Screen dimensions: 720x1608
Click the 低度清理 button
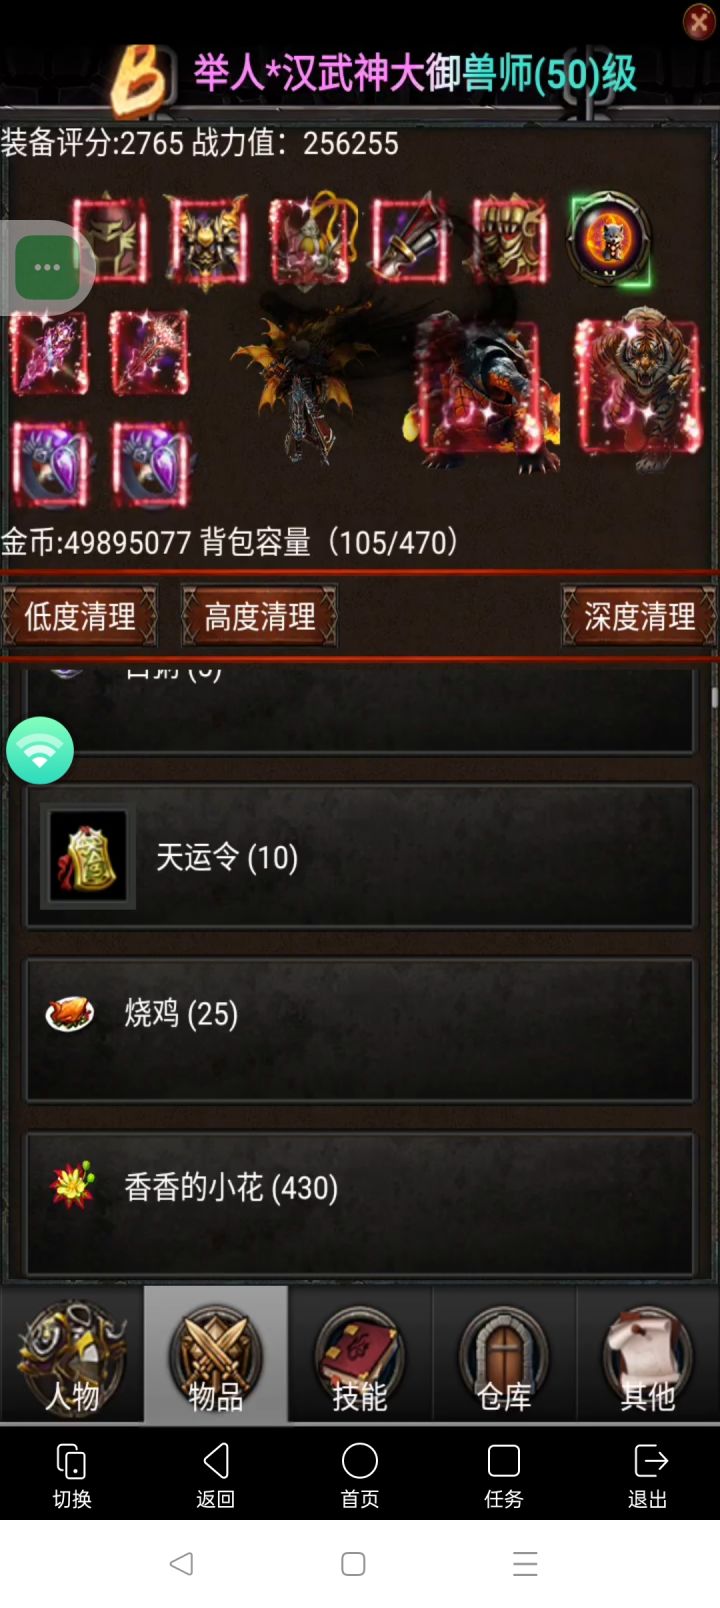80,616
